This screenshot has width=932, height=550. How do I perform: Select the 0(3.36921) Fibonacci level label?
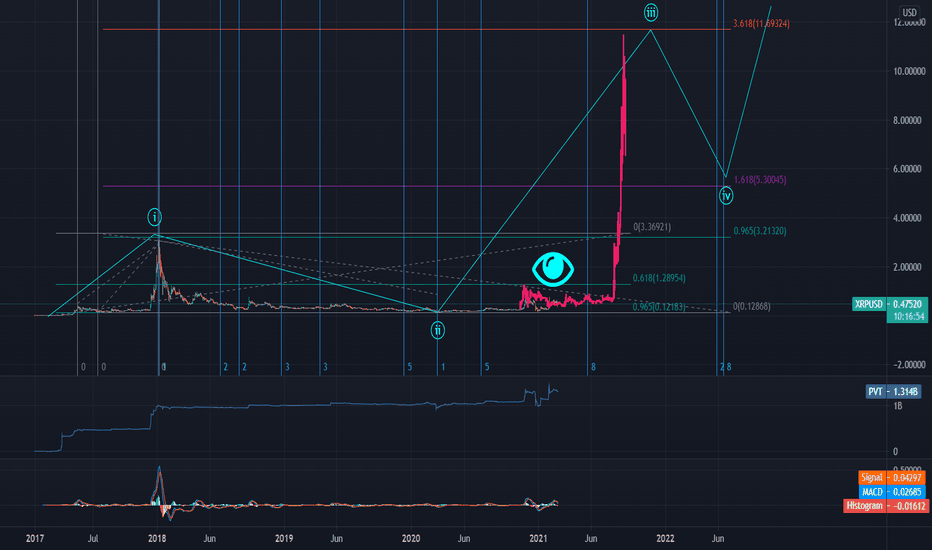652,227
